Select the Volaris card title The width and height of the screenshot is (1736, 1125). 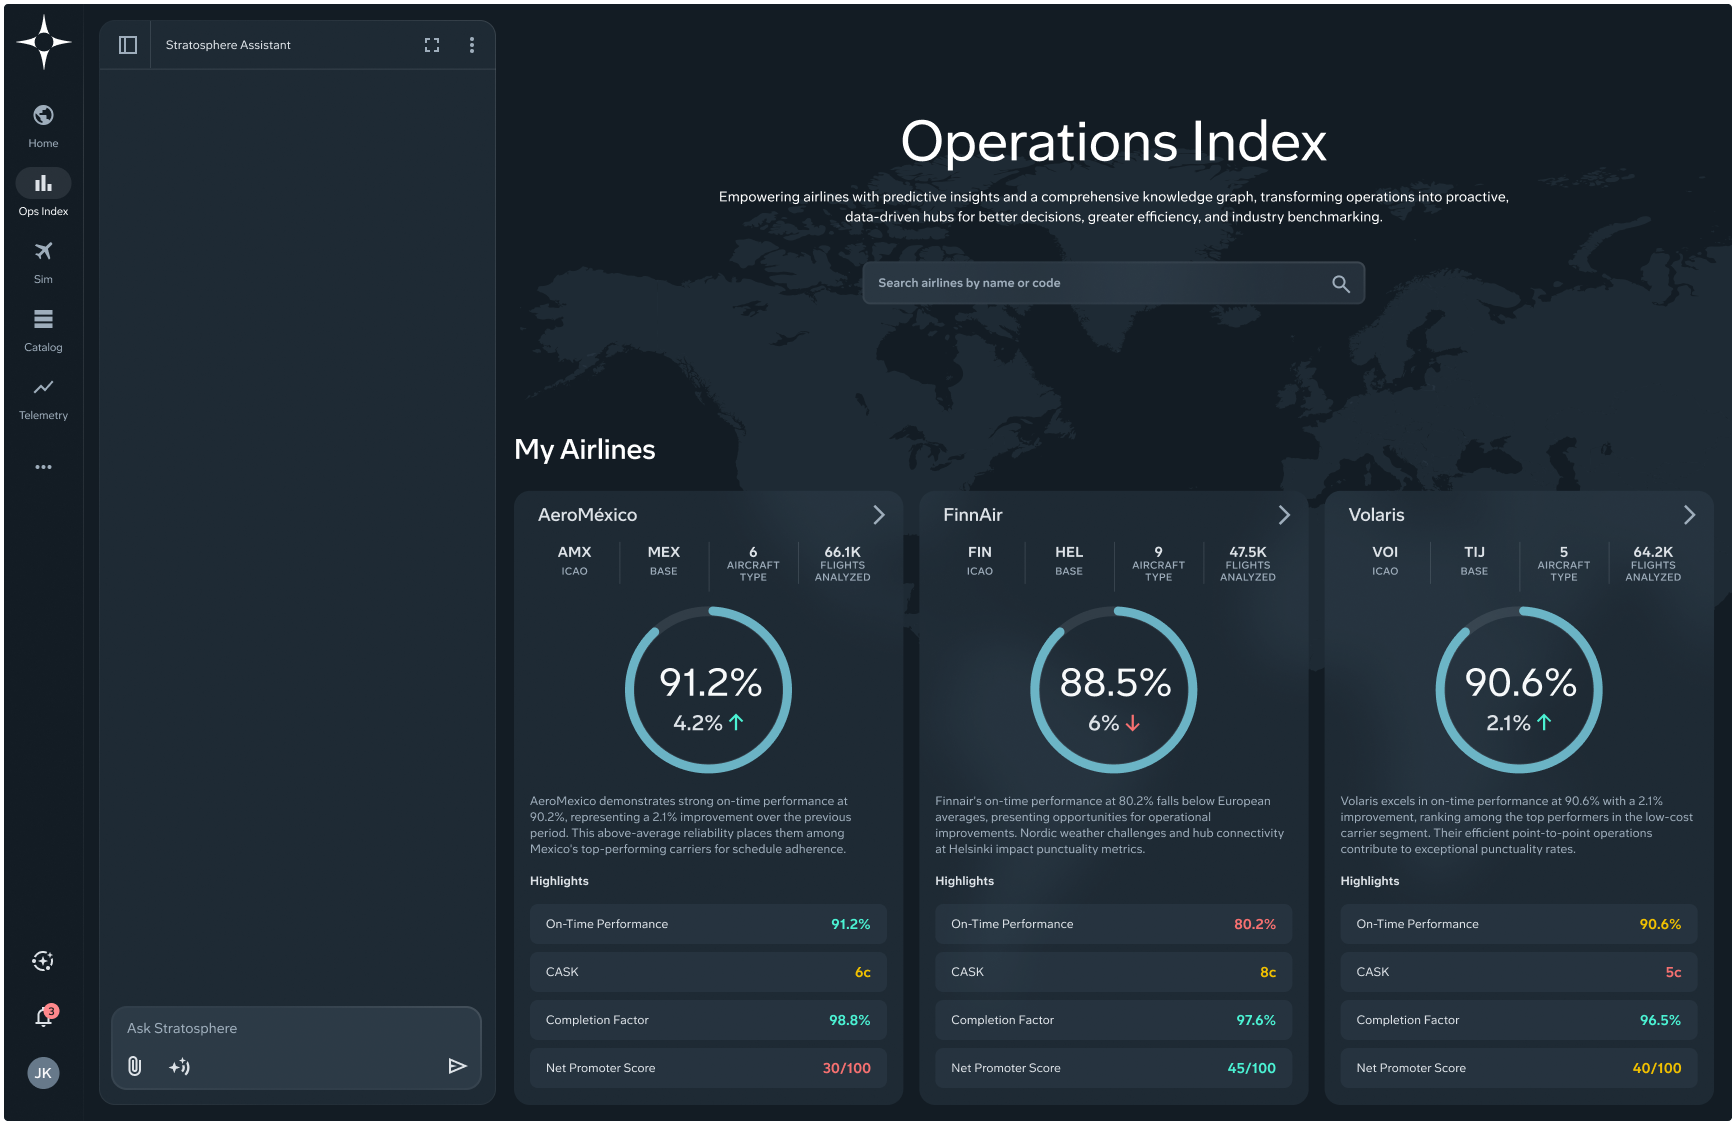pyautogui.click(x=1376, y=515)
